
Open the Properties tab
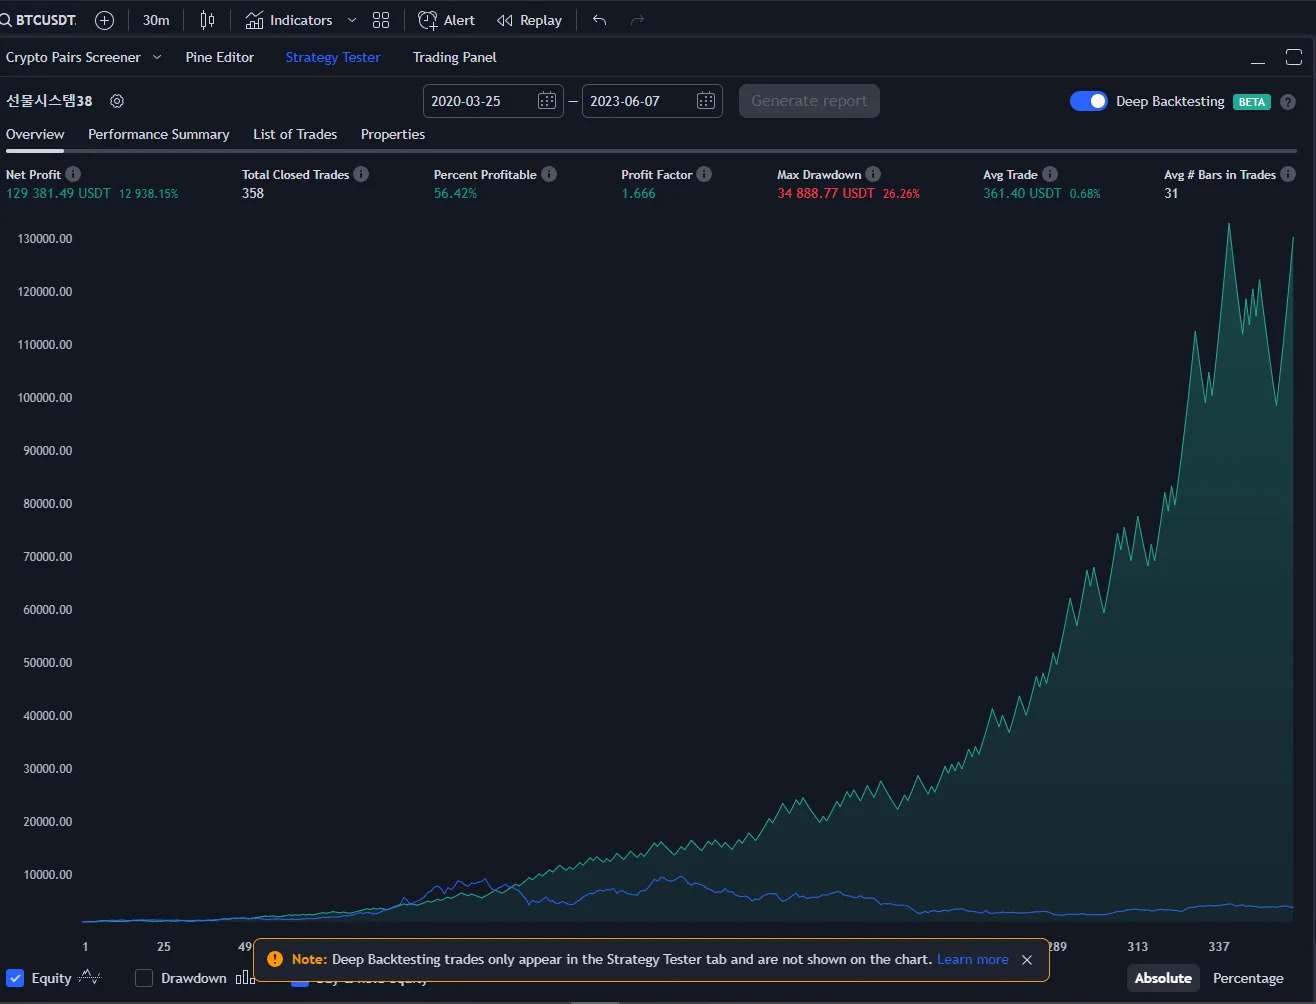(x=393, y=134)
